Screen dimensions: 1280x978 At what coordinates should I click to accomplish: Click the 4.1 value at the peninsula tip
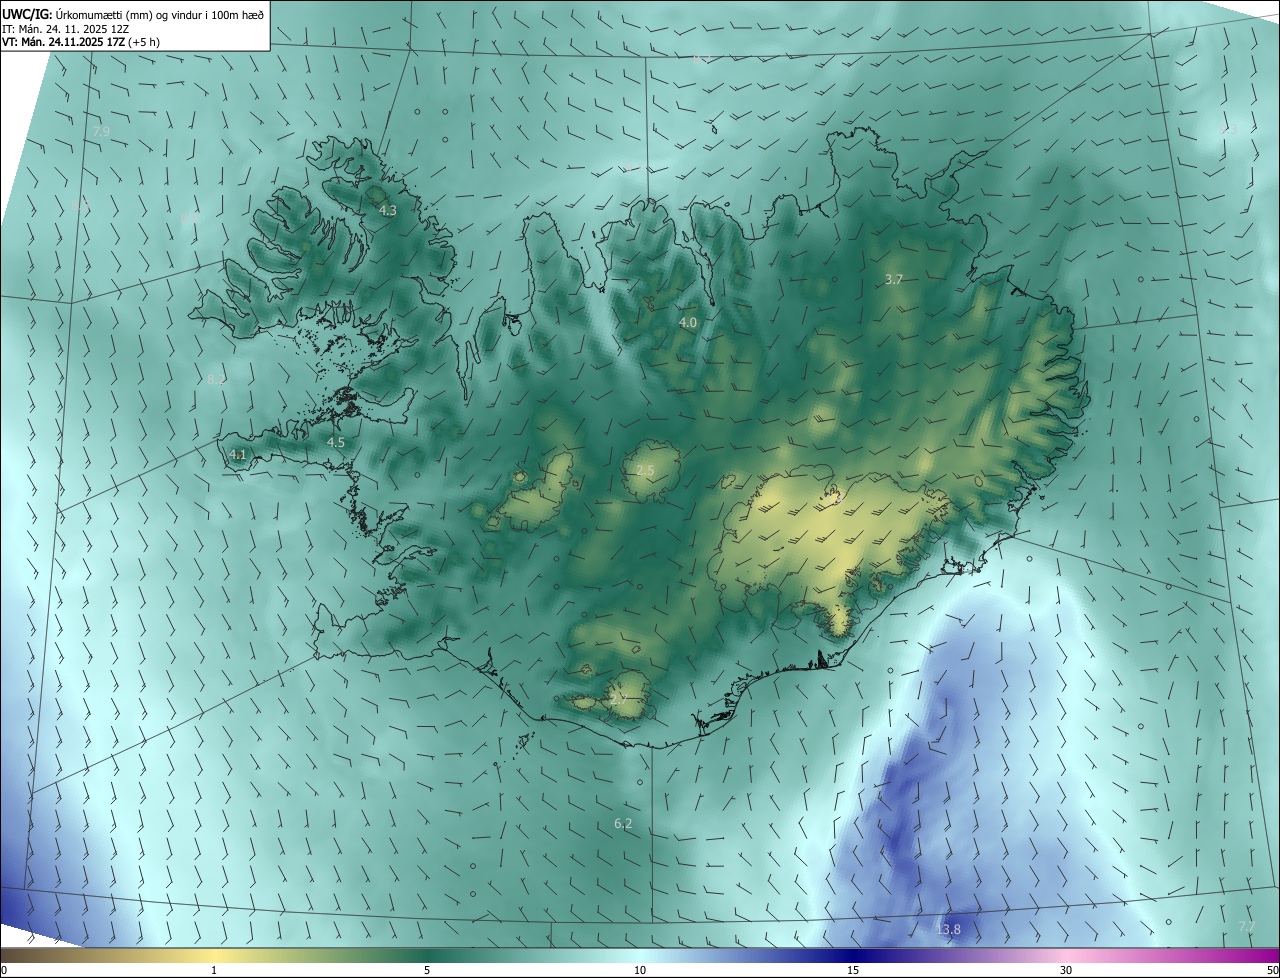click(237, 455)
